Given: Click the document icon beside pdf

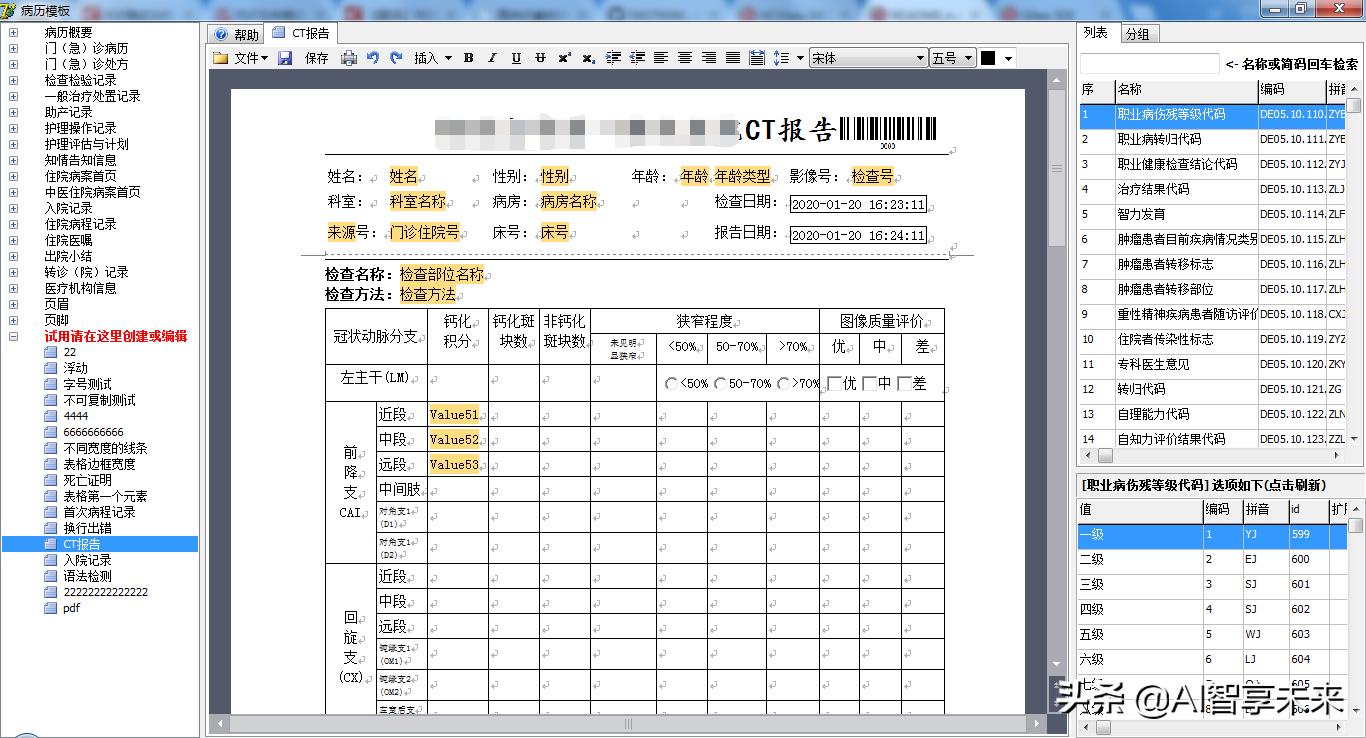Looking at the screenshot, I should [x=51, y=608].
